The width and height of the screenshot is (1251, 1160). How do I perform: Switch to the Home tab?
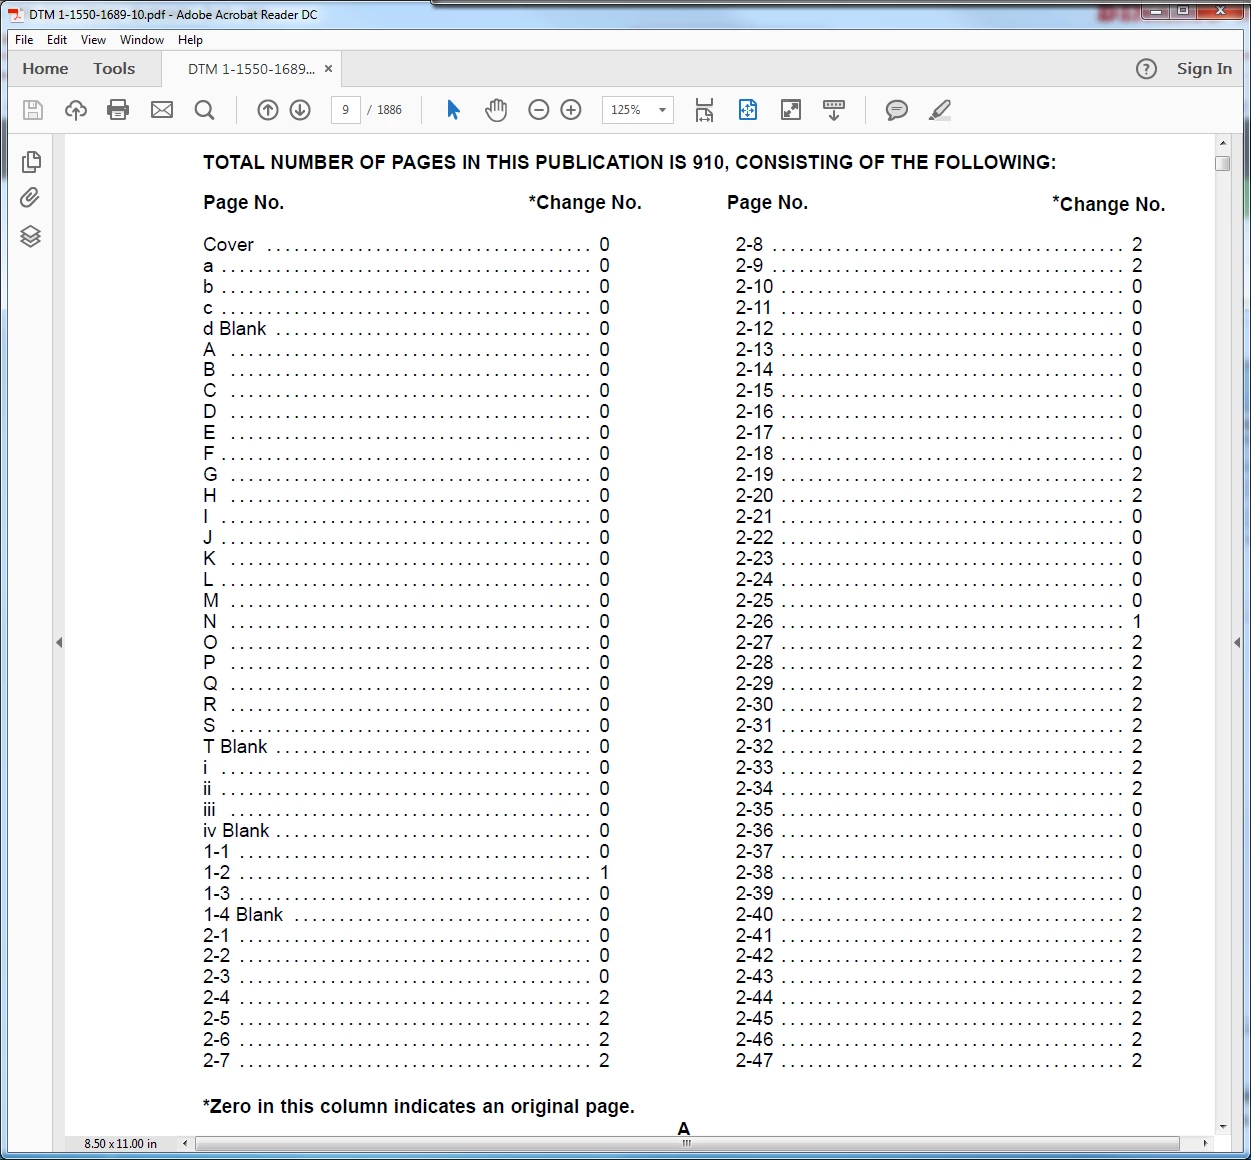[46, 69]
